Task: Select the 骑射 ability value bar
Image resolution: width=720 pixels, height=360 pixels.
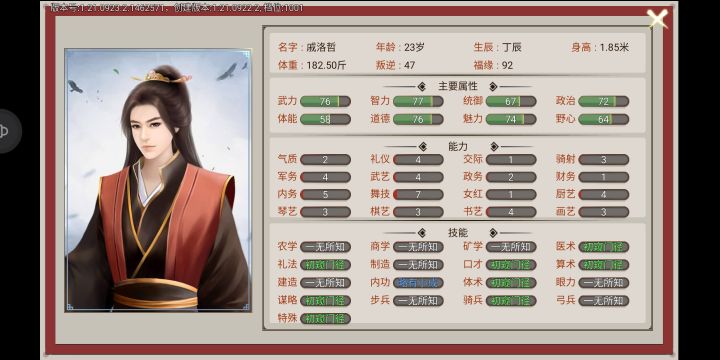Action: [604, 160]
